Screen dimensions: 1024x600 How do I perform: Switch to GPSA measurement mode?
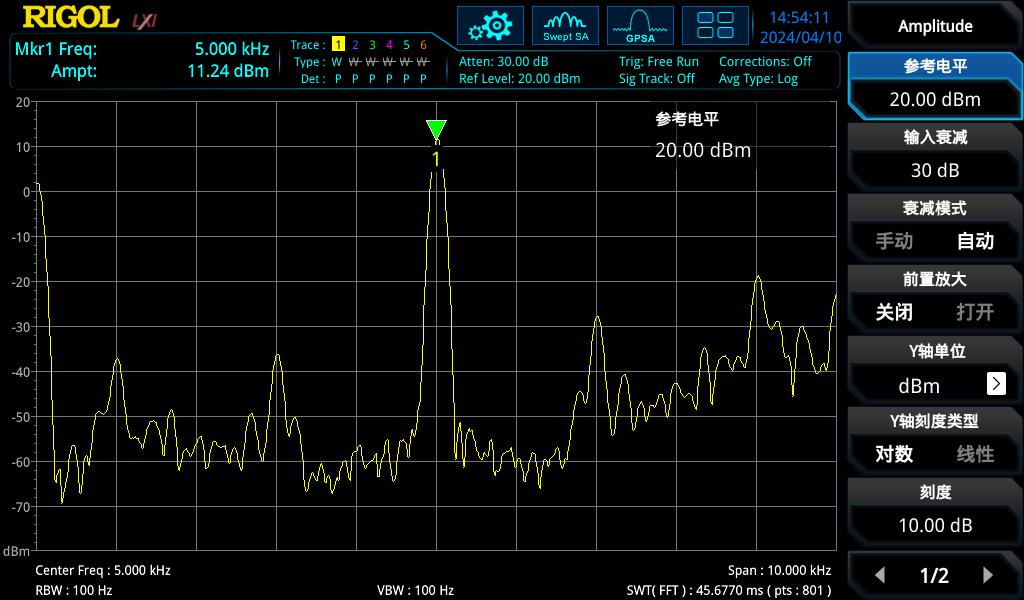[x=640, y=25]
